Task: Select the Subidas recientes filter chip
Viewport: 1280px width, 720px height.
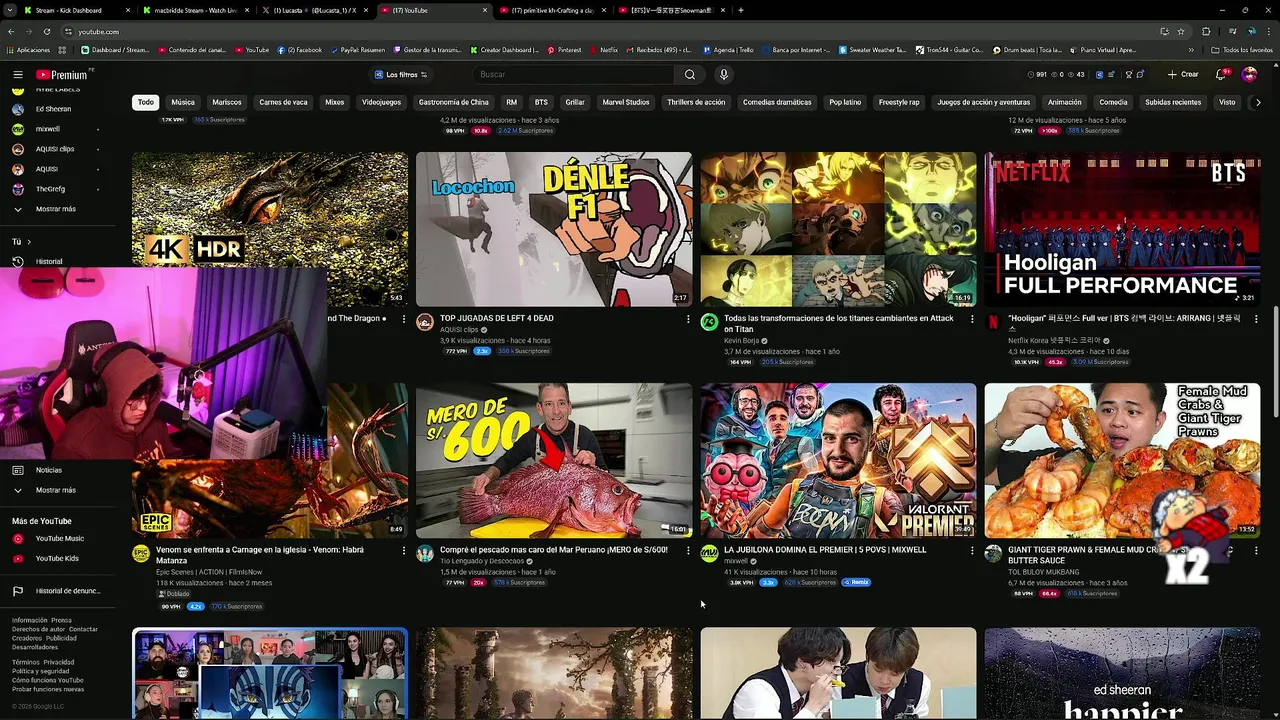Action: pyautogui.click(x=1173, y=102)
